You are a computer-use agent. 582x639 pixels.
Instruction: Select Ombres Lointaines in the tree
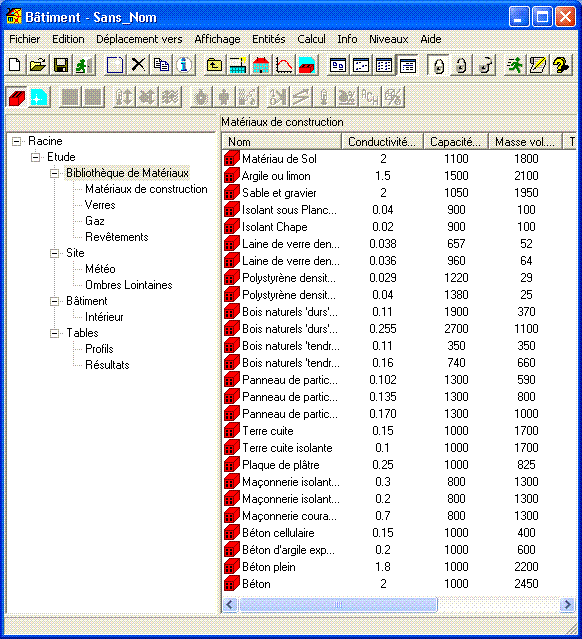click(x=128, y=285)
